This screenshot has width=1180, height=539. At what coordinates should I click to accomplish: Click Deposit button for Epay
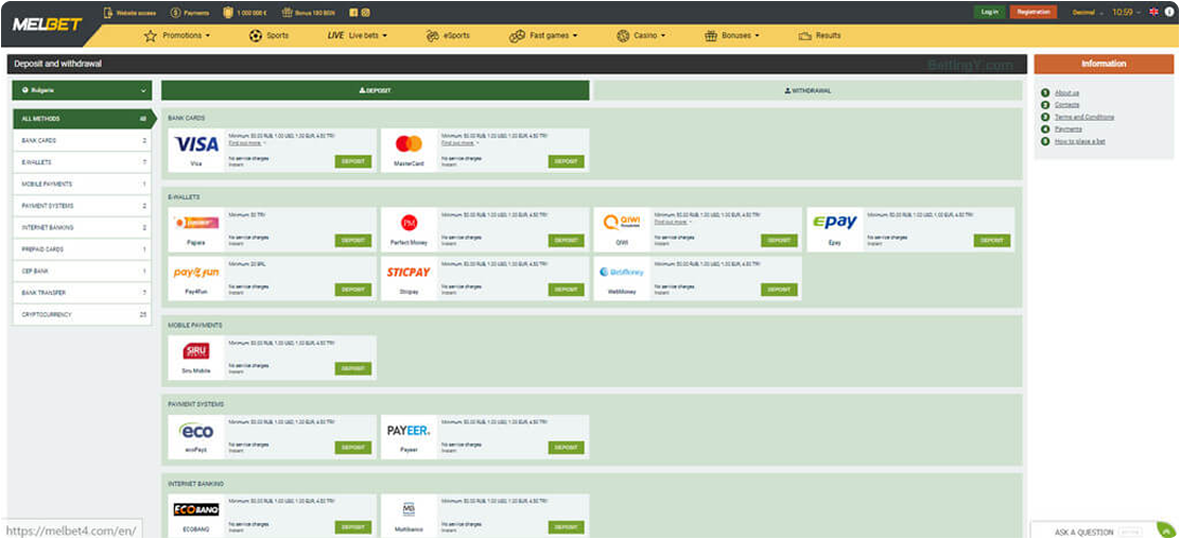point(992,240)
